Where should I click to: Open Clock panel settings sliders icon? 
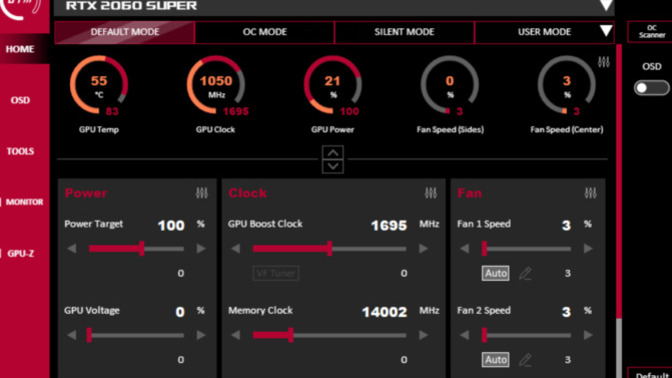[x=431, y=193]
